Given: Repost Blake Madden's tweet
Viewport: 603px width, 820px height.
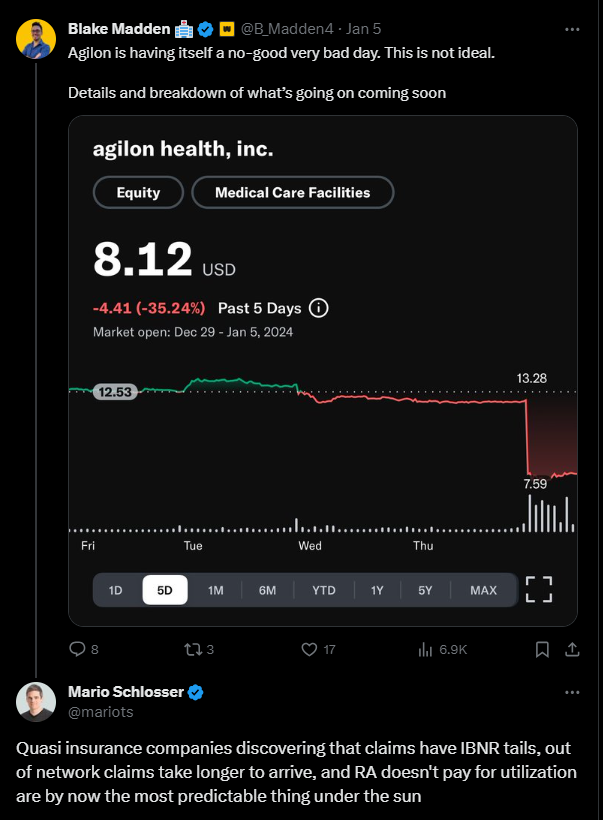Looking at the screenshot, I should (194, 649).
